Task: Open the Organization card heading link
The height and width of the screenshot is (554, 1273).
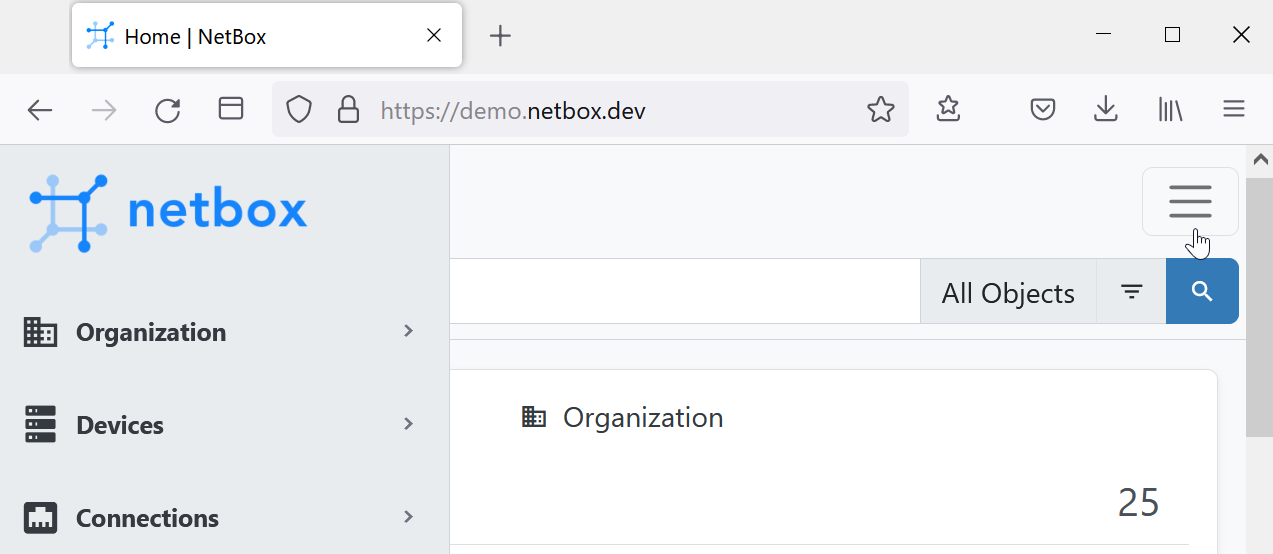Action: (x=643, y=418)
